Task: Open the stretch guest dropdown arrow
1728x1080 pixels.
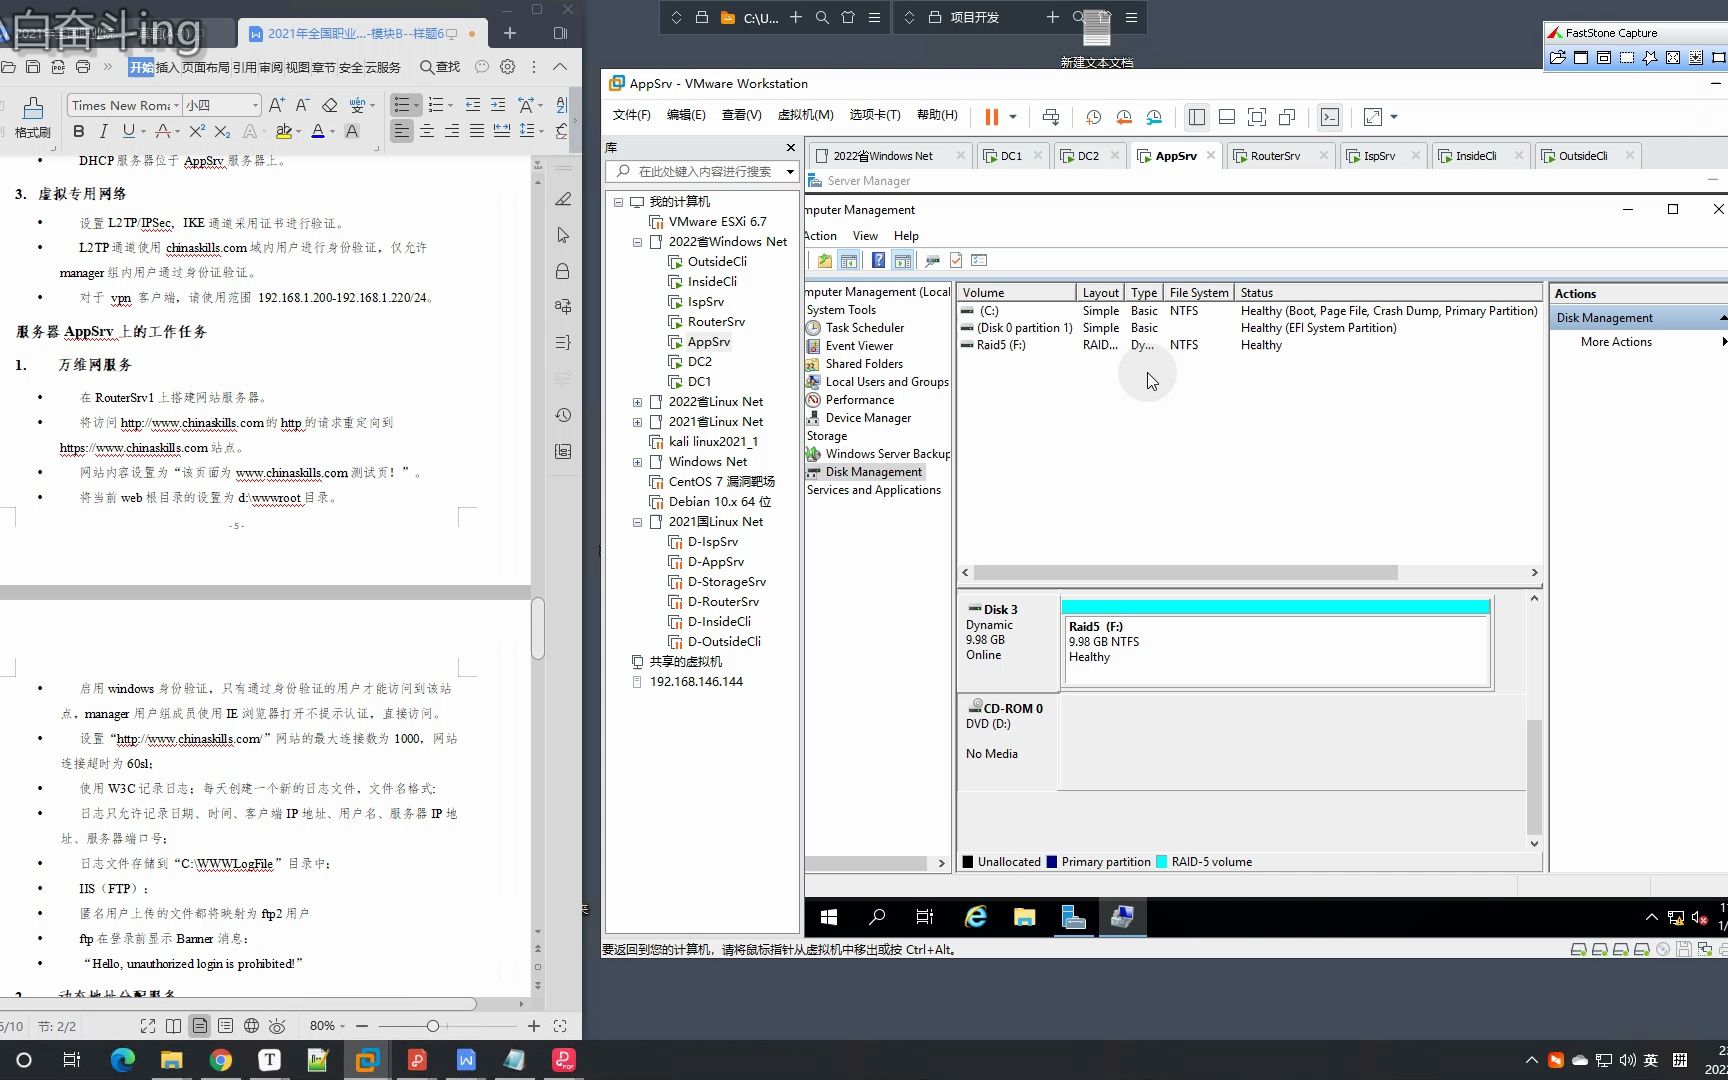Action: point(1394,117)
